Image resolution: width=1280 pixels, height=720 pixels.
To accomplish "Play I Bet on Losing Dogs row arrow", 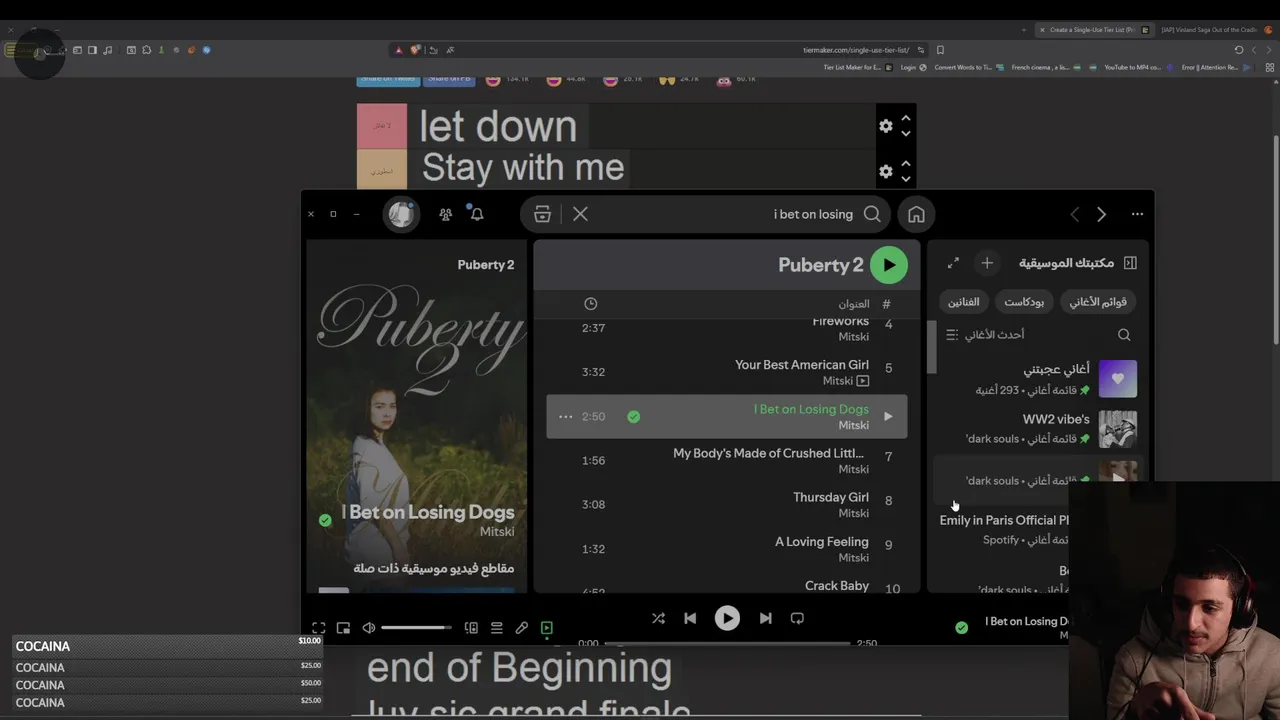I will tap(888, 417).
